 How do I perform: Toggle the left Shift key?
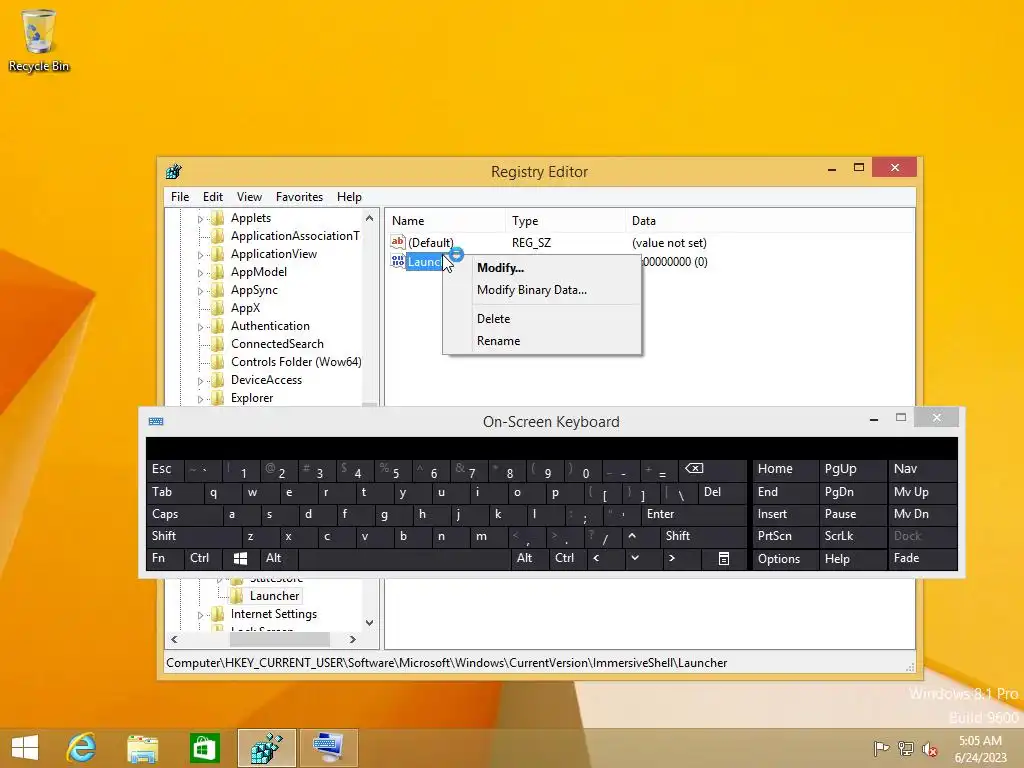193,536
